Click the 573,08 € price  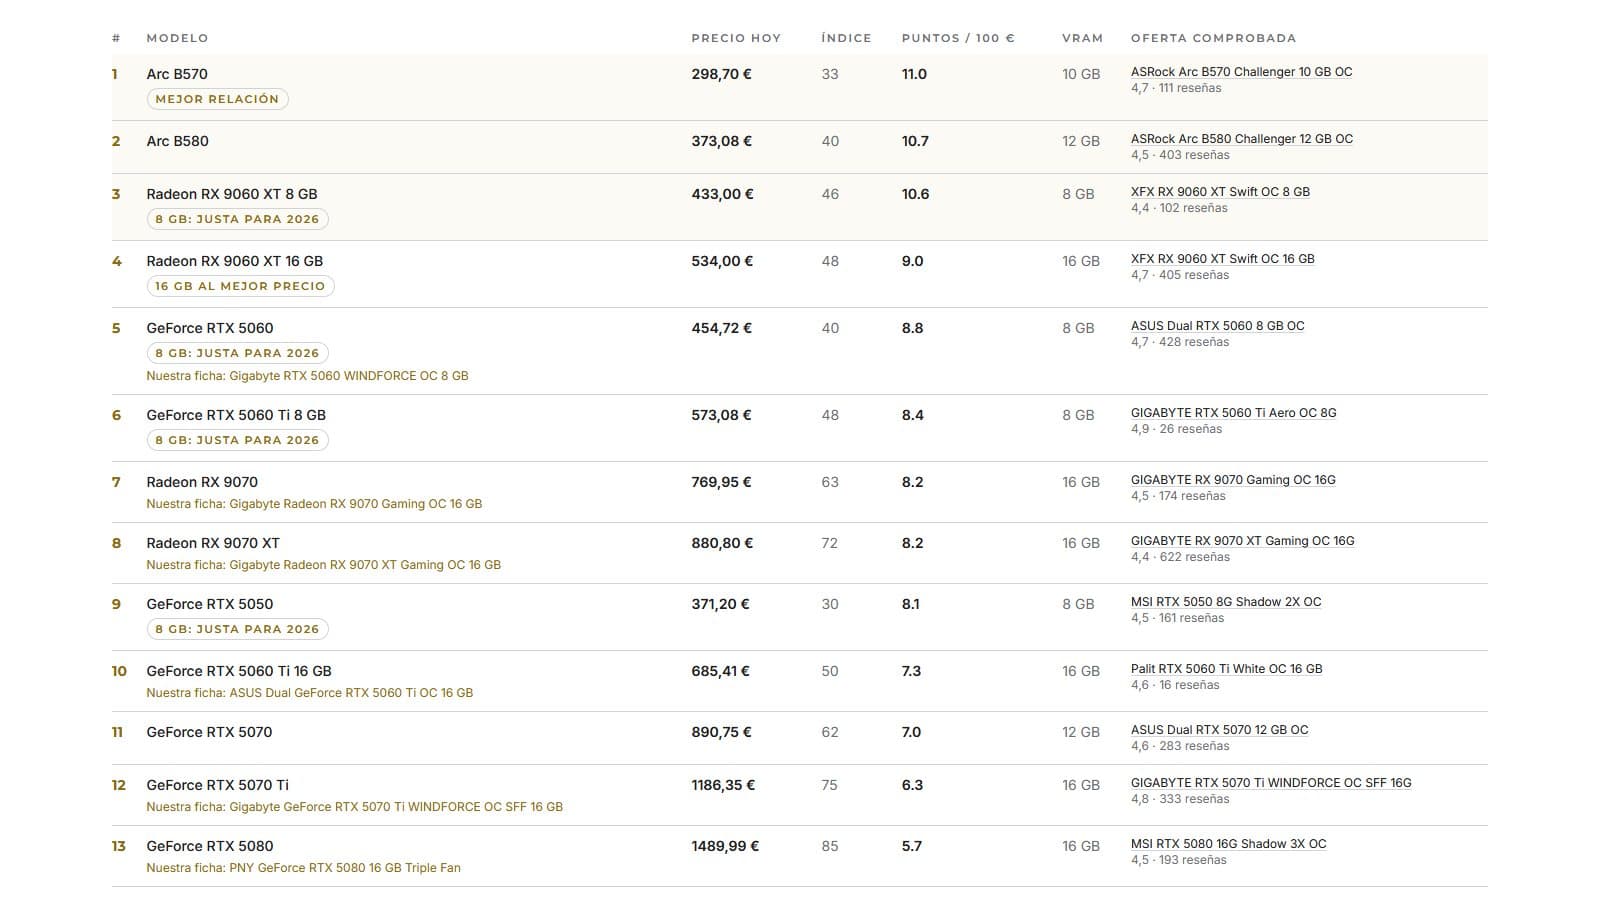pyautogui.click(x=722, y=415)
